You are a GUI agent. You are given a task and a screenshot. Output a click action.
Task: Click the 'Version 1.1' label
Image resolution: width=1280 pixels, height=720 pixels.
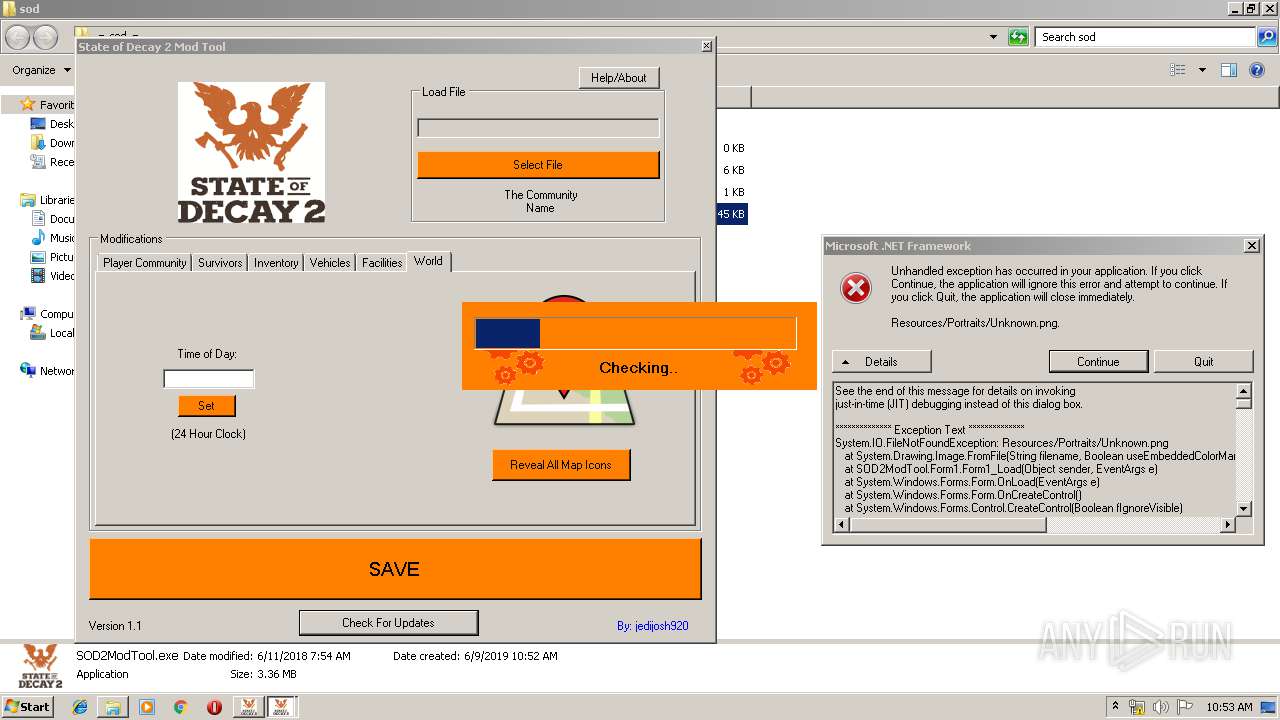[115, 626]
